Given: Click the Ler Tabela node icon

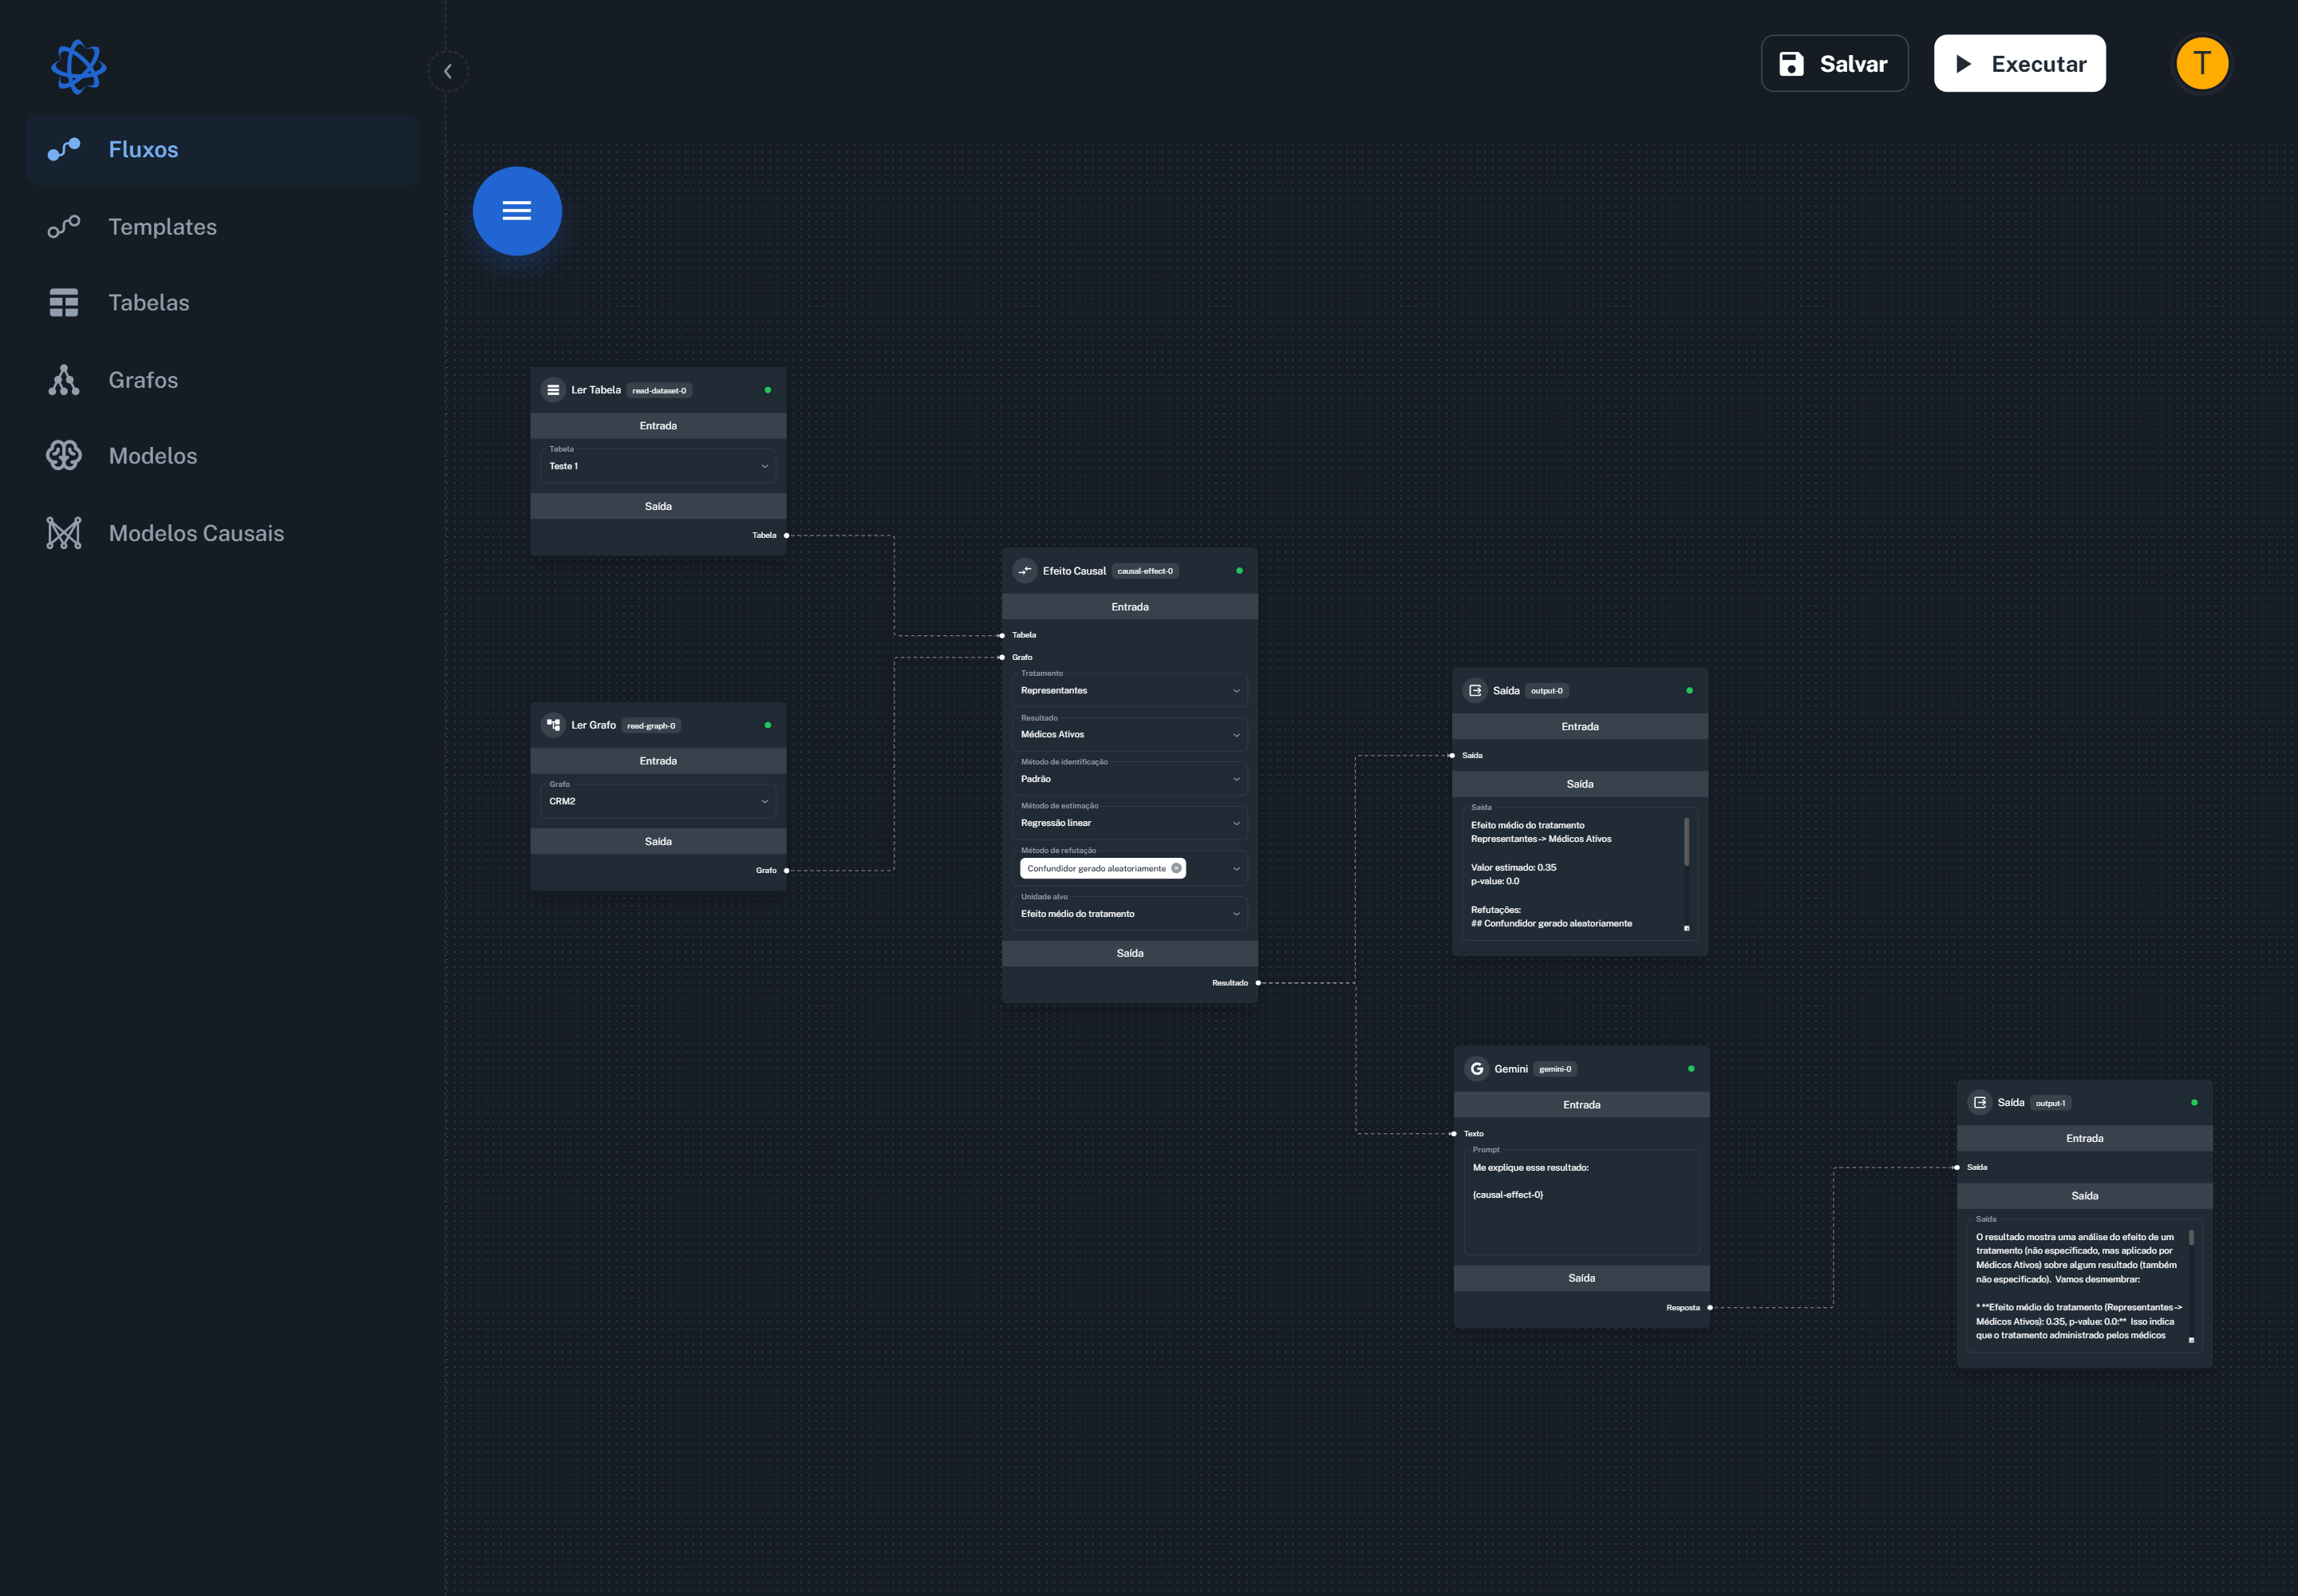Looking at the screenshot, I should pos(553,390).
